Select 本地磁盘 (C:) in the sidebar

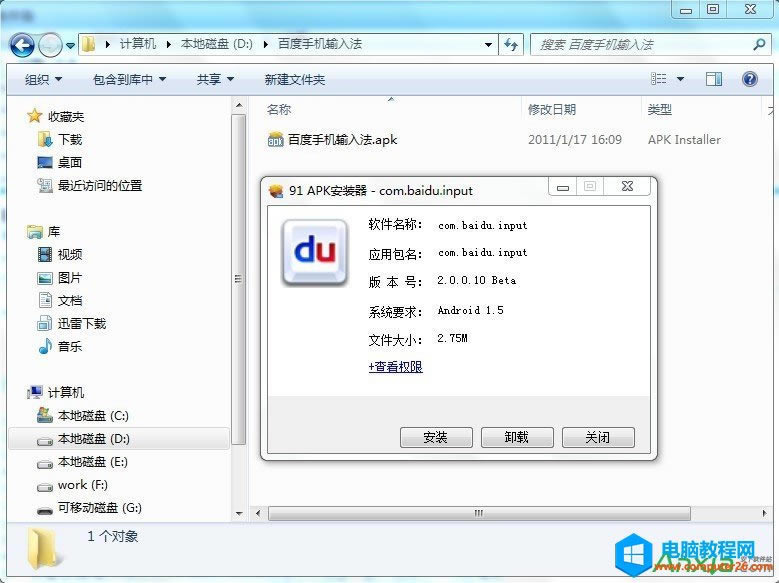pyautogui.click(x=92, y=416)
